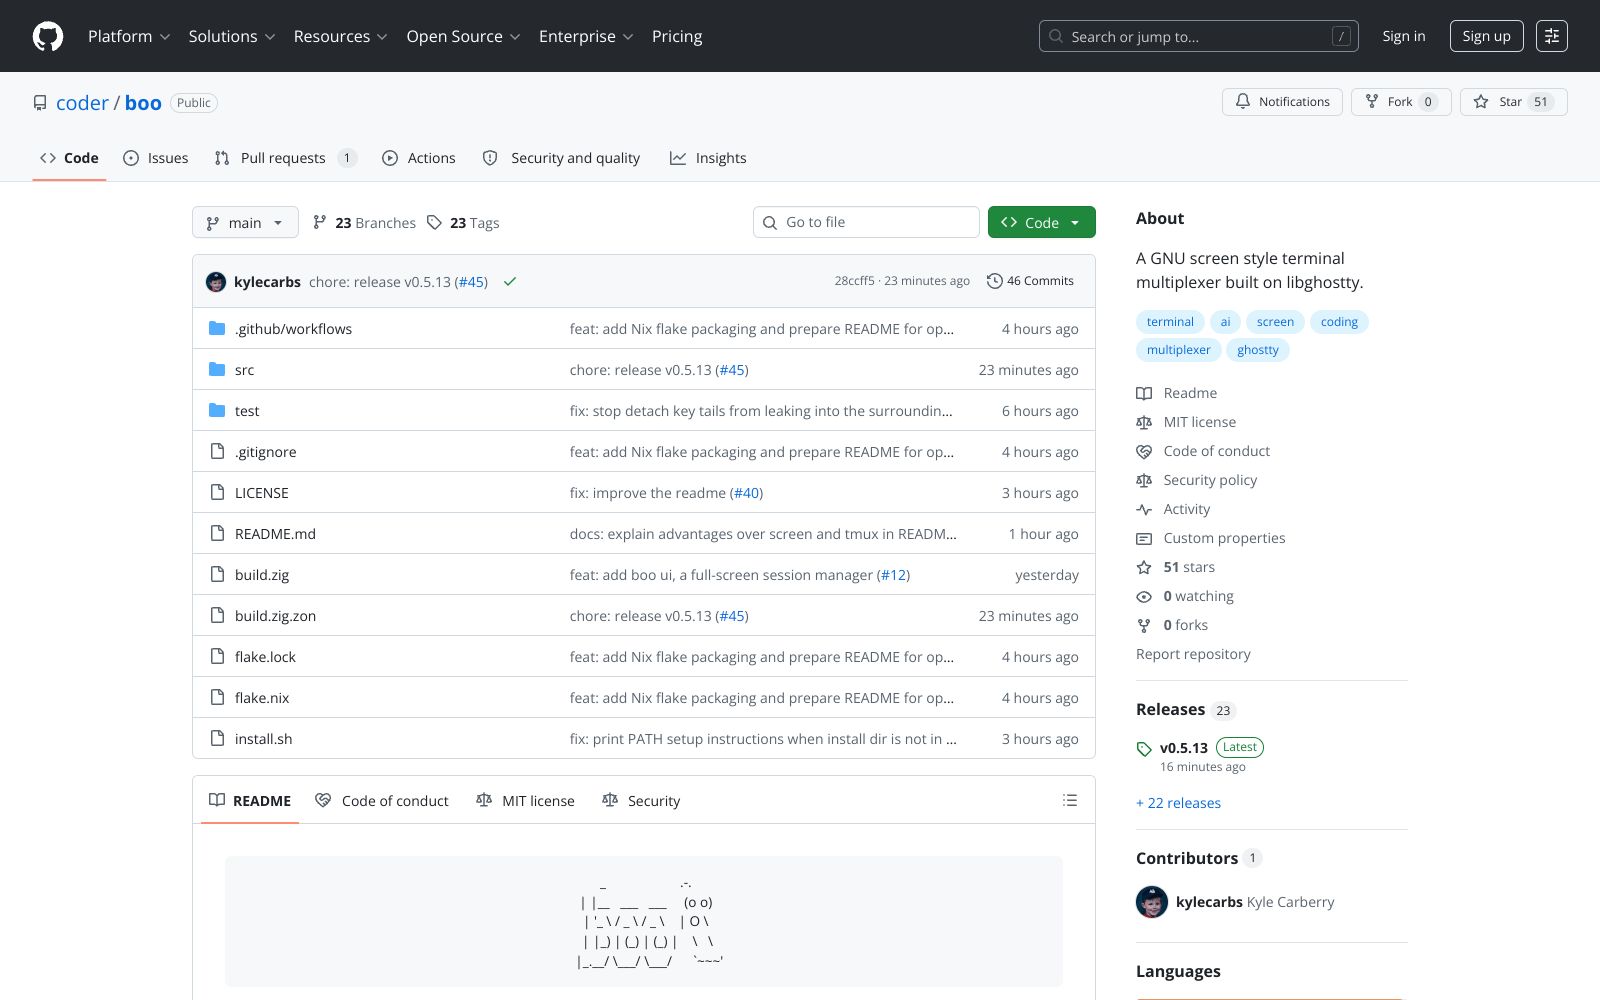The height and width of the screenshot is (1000, 1600).
Task: Click the history clock icon beside 46 Commits
Action: pos(994,281)
